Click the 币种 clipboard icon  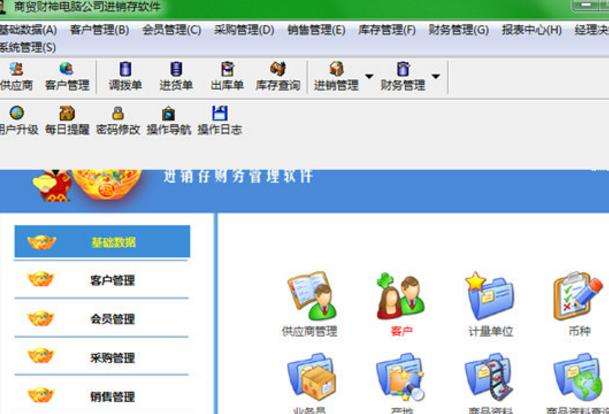coord(579,304)
